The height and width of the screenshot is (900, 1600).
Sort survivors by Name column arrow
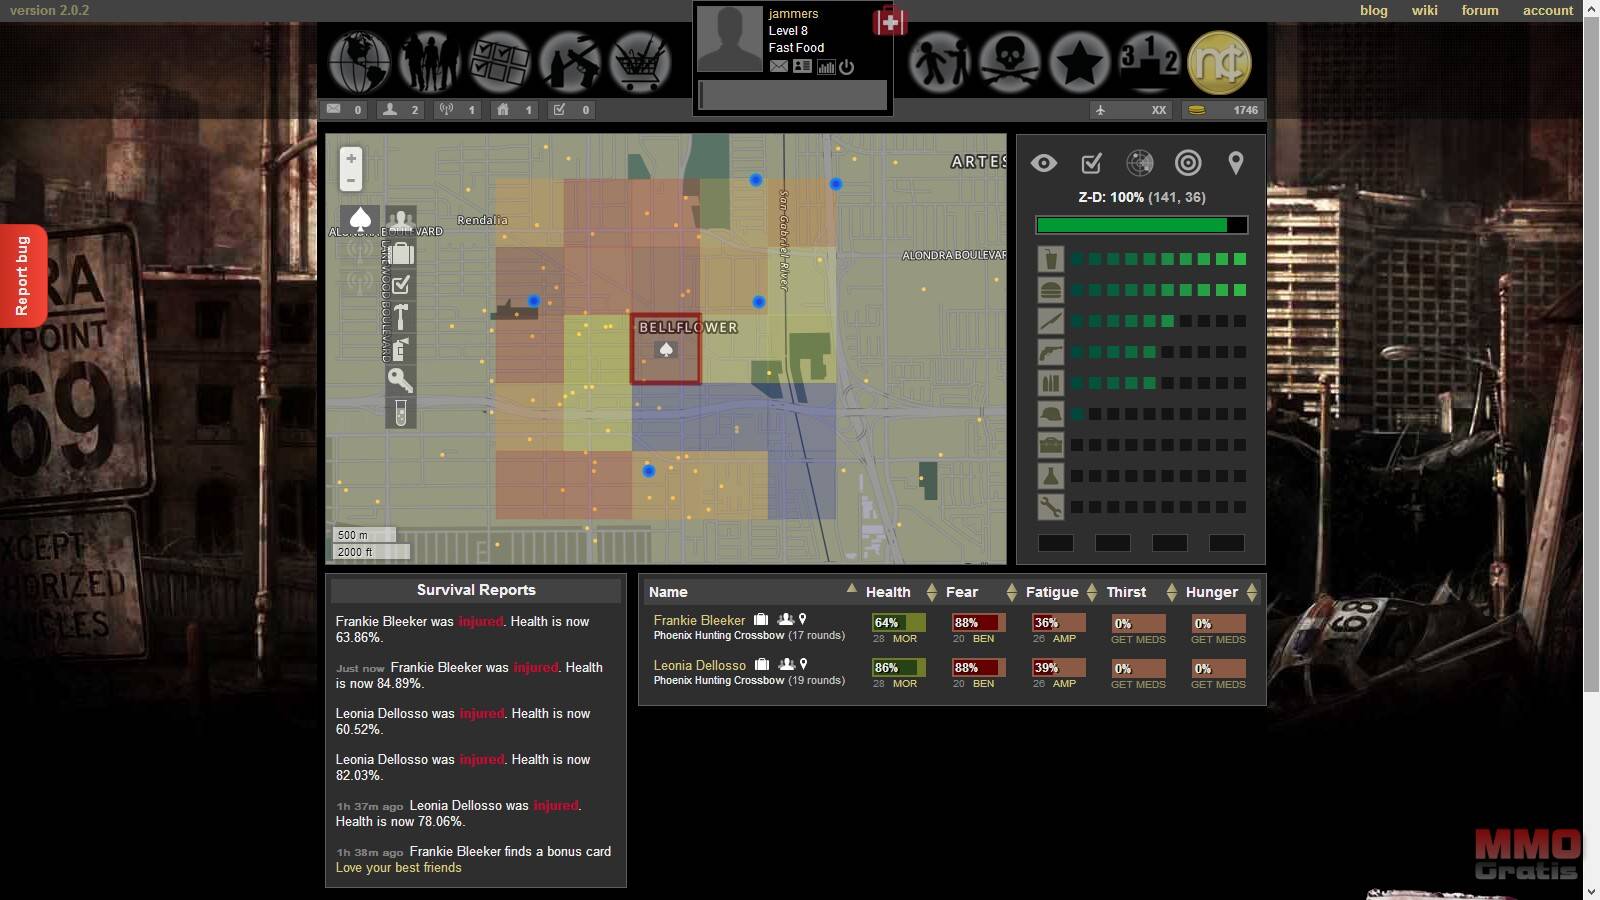(851, 589)
